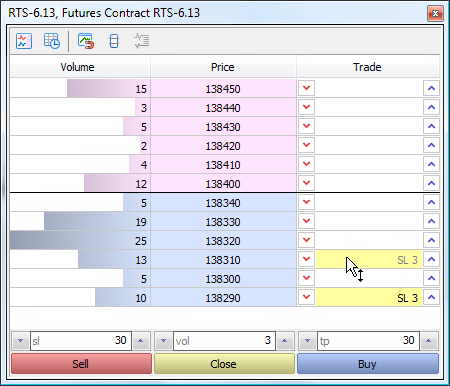Click red sell arrow at price 138300
The height and width of the screenshot is (386, 450).
306,278
